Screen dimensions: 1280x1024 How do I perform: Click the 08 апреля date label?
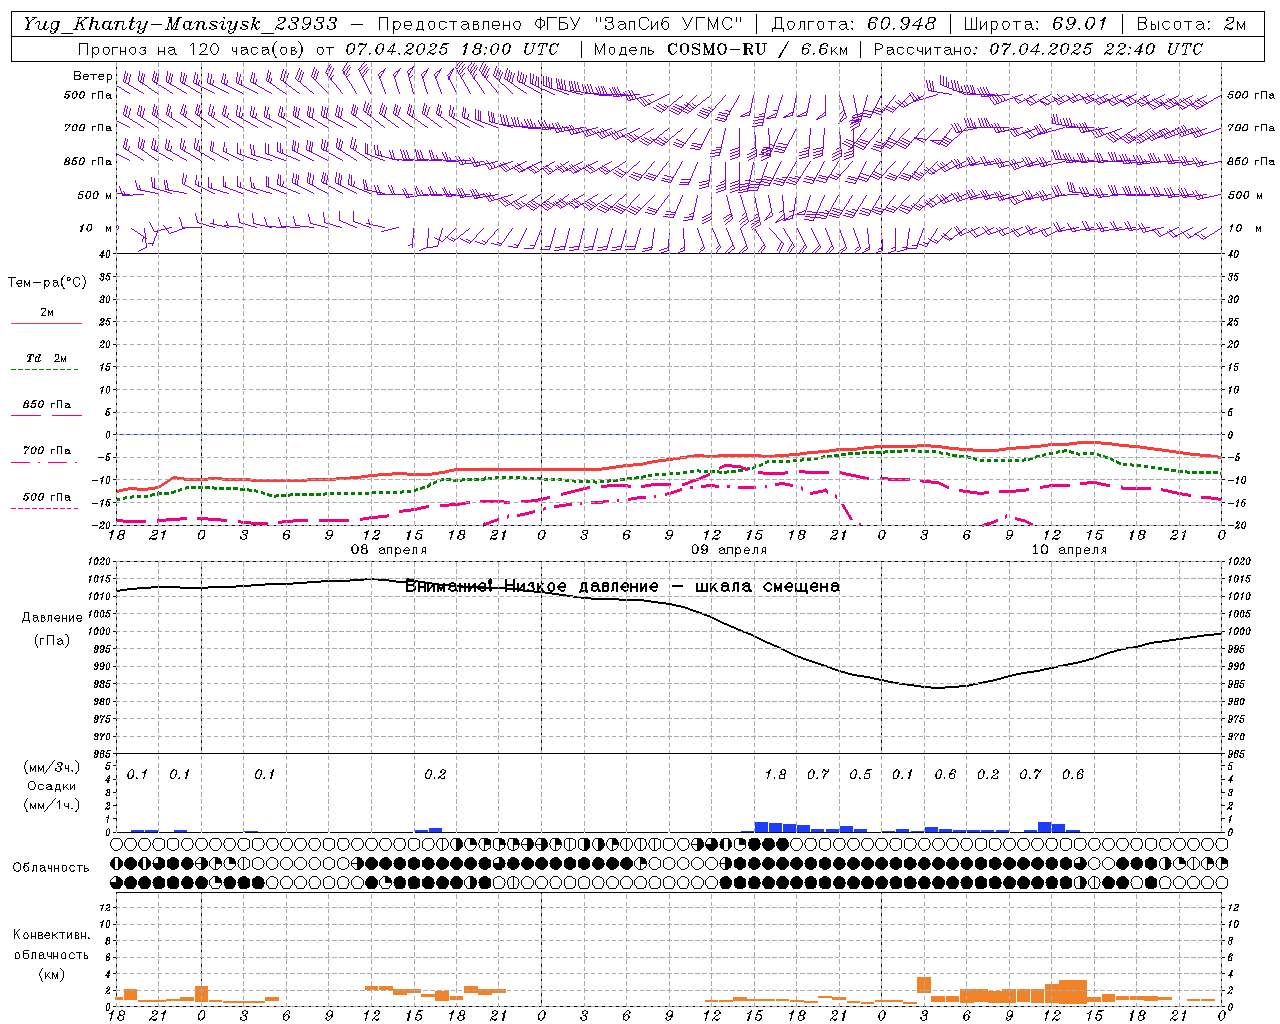[x=388, y=550]
